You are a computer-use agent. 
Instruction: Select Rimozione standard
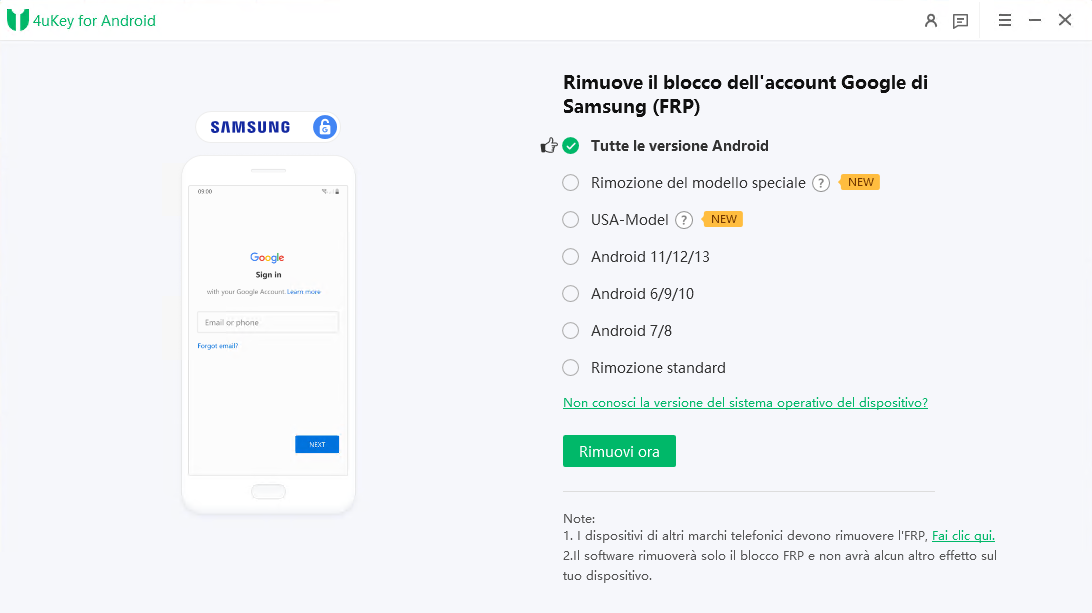click(x=570, y=367)
